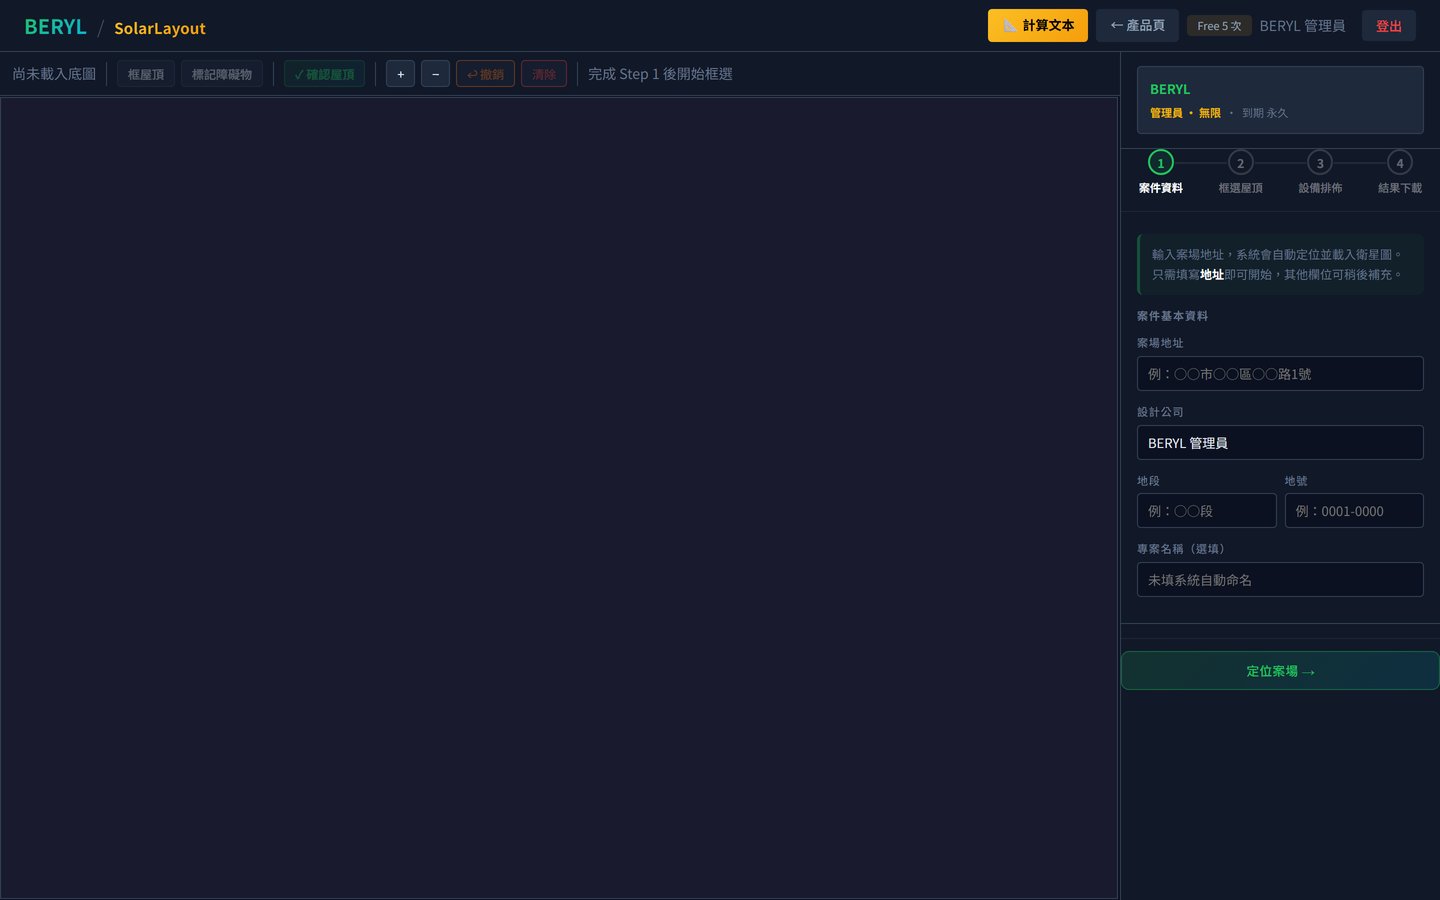Image resolution: width=1440 pixels, height=900 pixels.
Task: Click the 管理員 • 無限 plan label
Action: click(1185, 113)
